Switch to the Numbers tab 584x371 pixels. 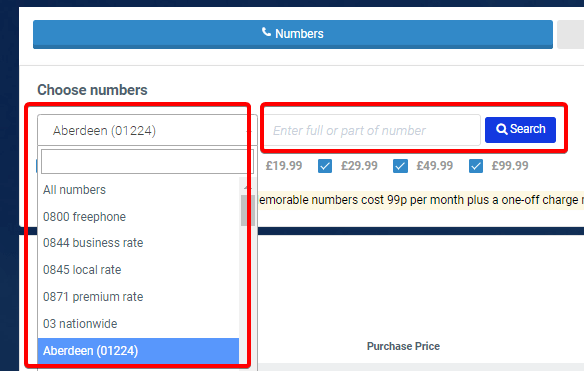(293, 34)
